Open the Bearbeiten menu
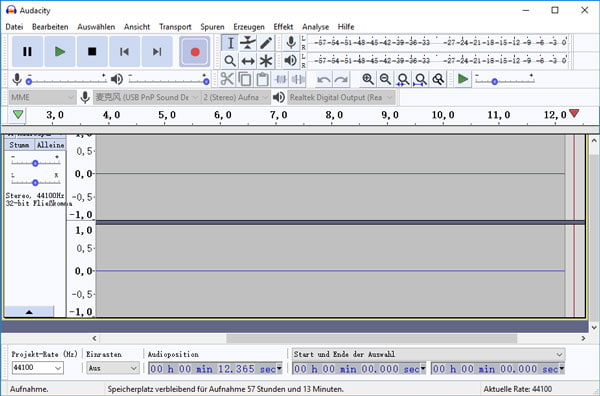The width and height of the screenshot is (600, 396). tap(50, 27)
